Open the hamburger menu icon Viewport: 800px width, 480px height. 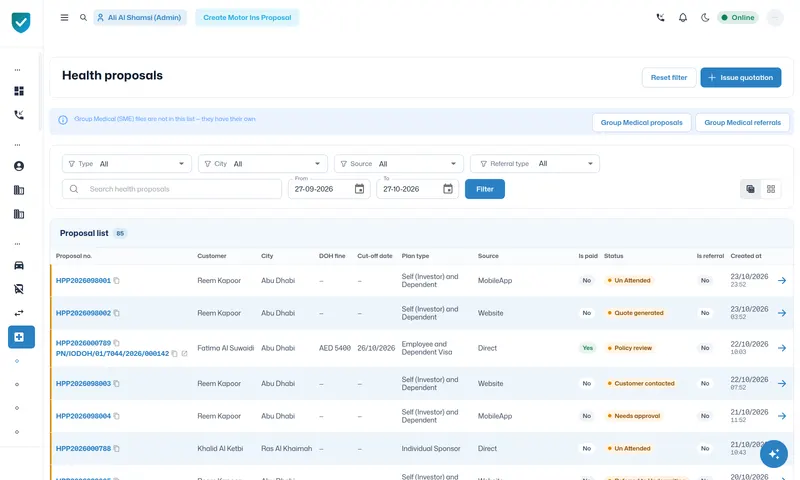click(x=64, y=17)
